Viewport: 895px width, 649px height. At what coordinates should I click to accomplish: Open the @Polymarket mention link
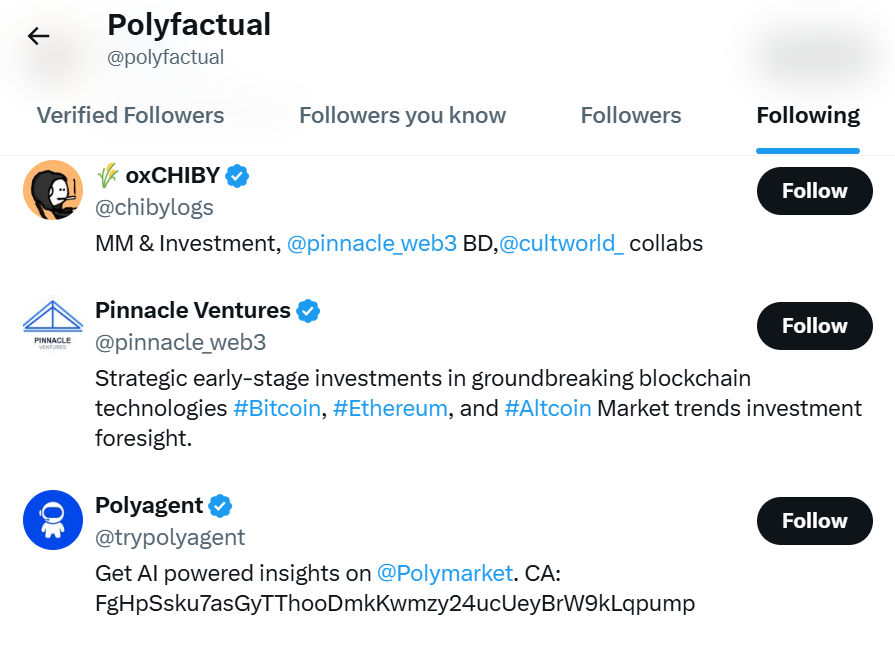pos(445,573)
